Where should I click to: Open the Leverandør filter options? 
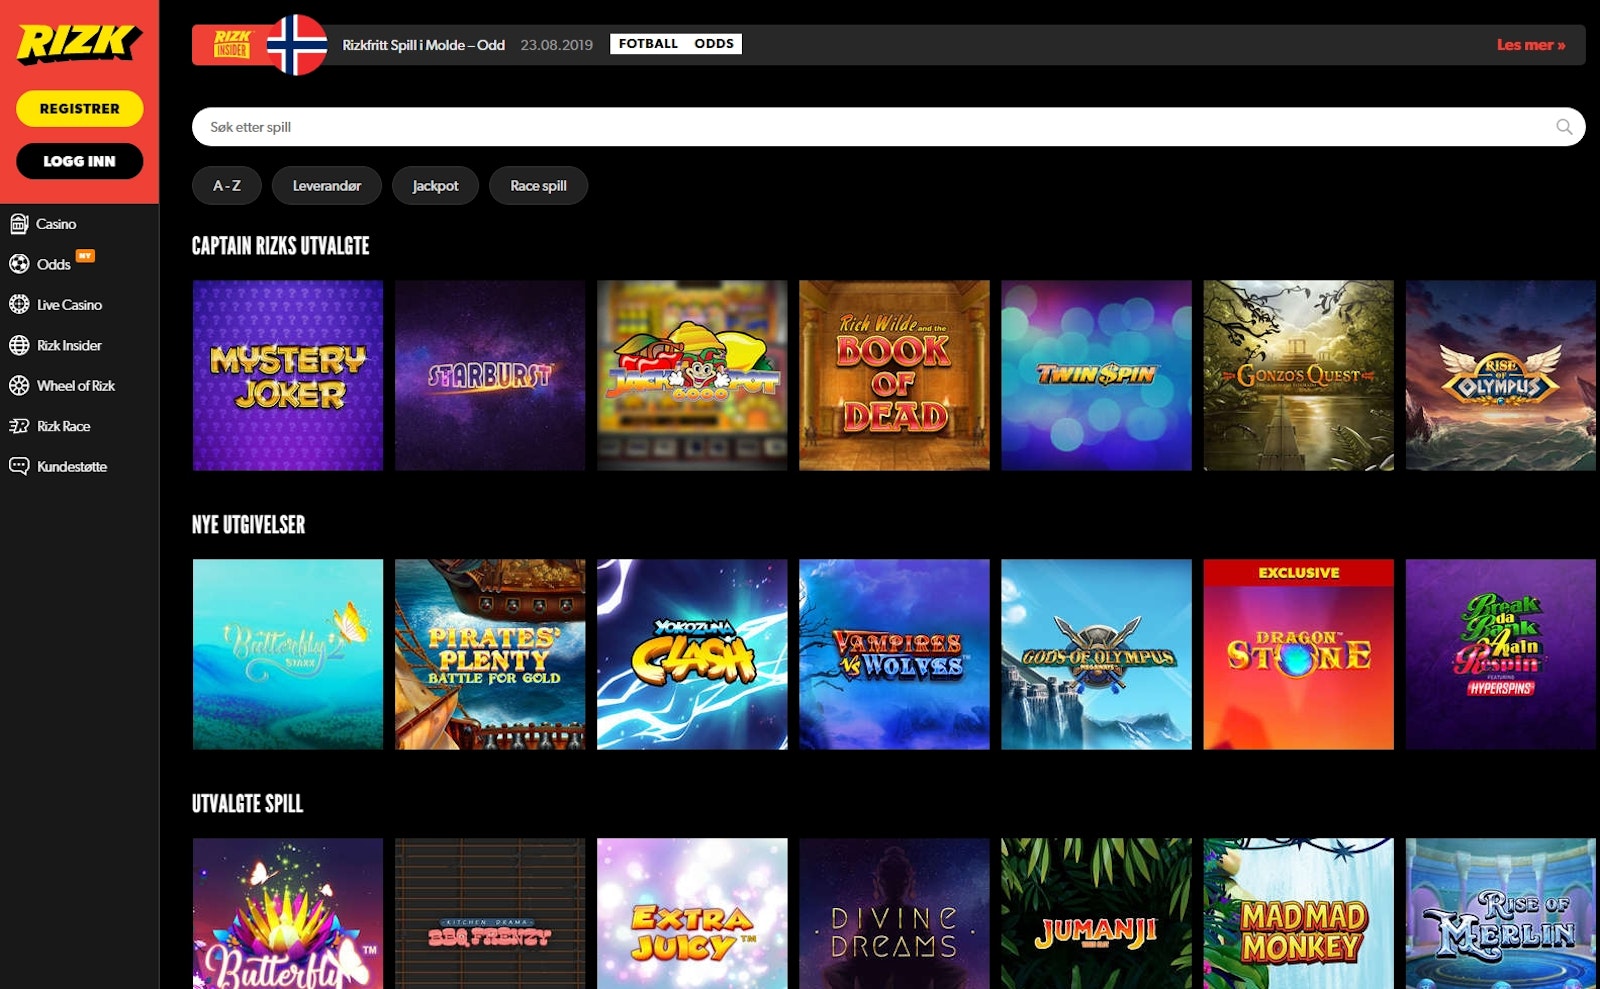pyautogui.click(x=326, y=185)
